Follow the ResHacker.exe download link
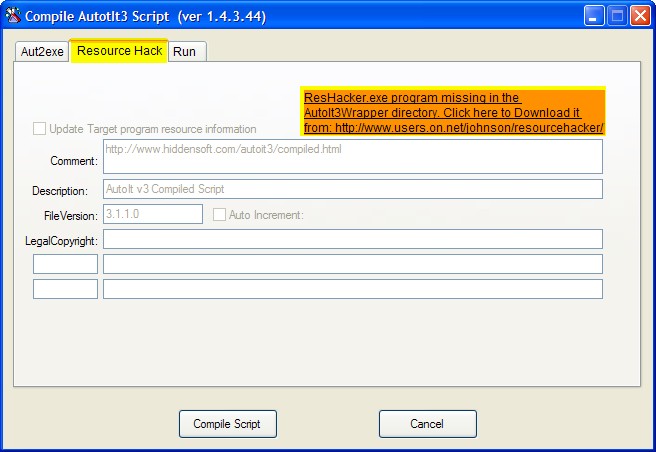656x452 pixels. click(454, 113)
